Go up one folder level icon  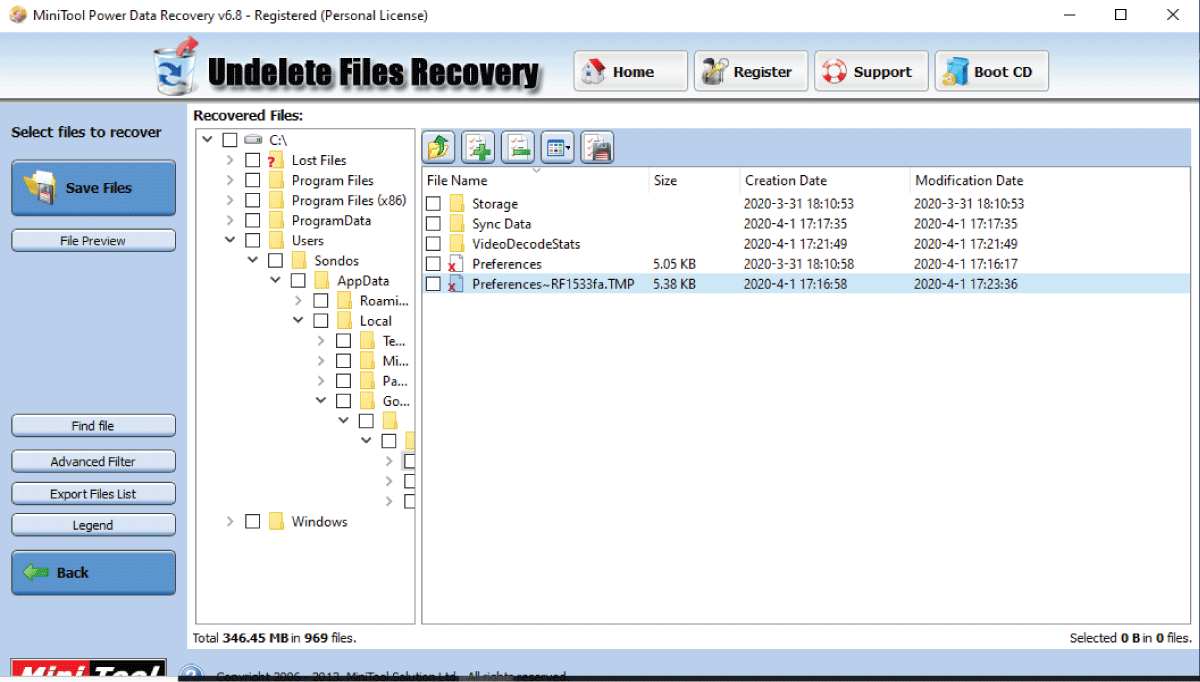[439, 147]
